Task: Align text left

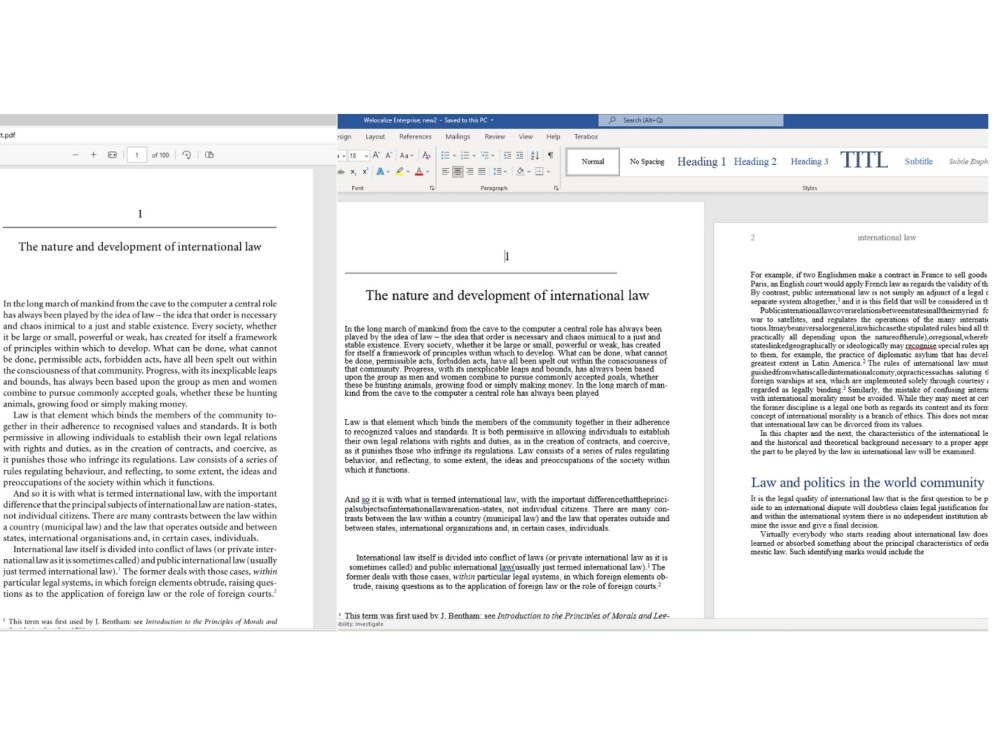Action: pos(445,172)
